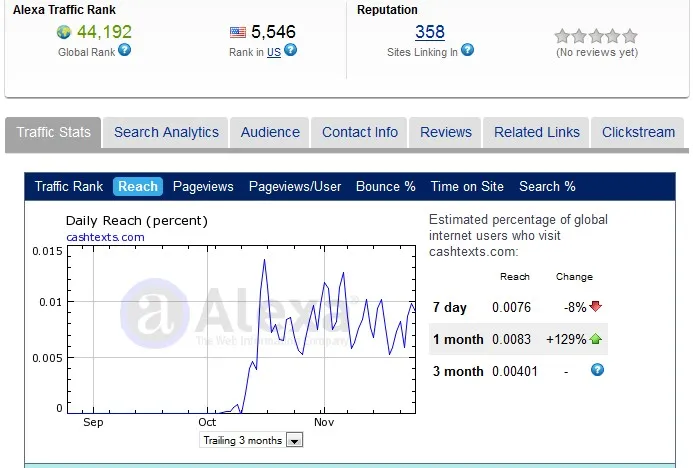Click the Change column header
This screenshot has height=468, width=693.
point(574,277)
